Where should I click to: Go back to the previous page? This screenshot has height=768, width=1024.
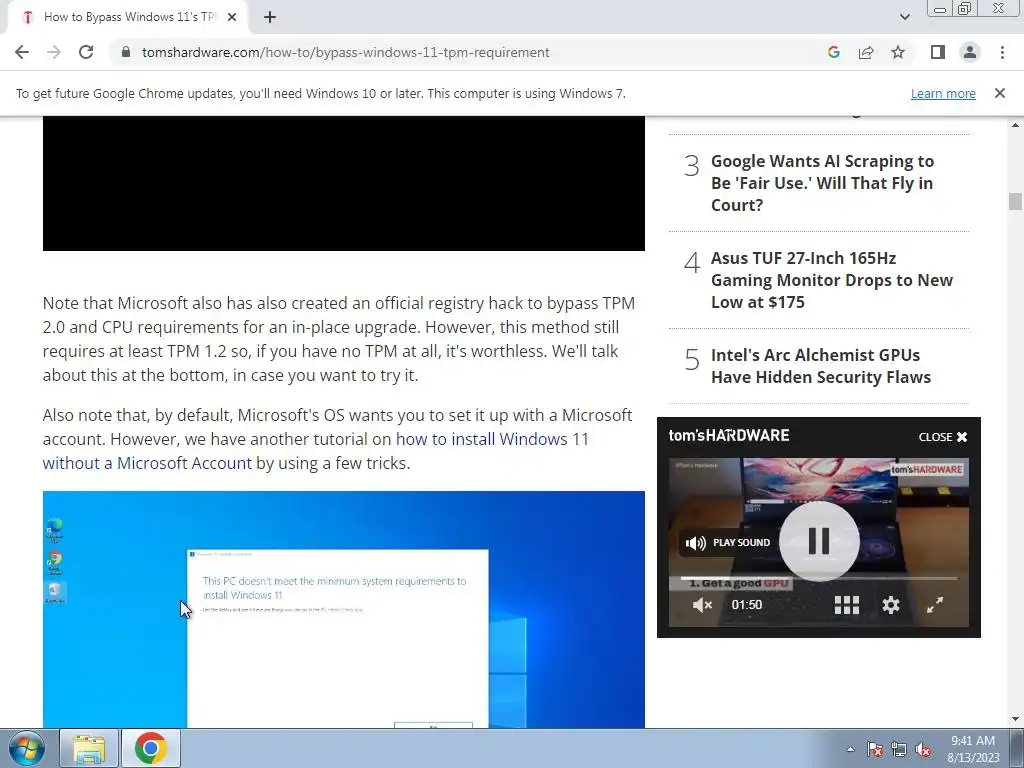[22, 52]
